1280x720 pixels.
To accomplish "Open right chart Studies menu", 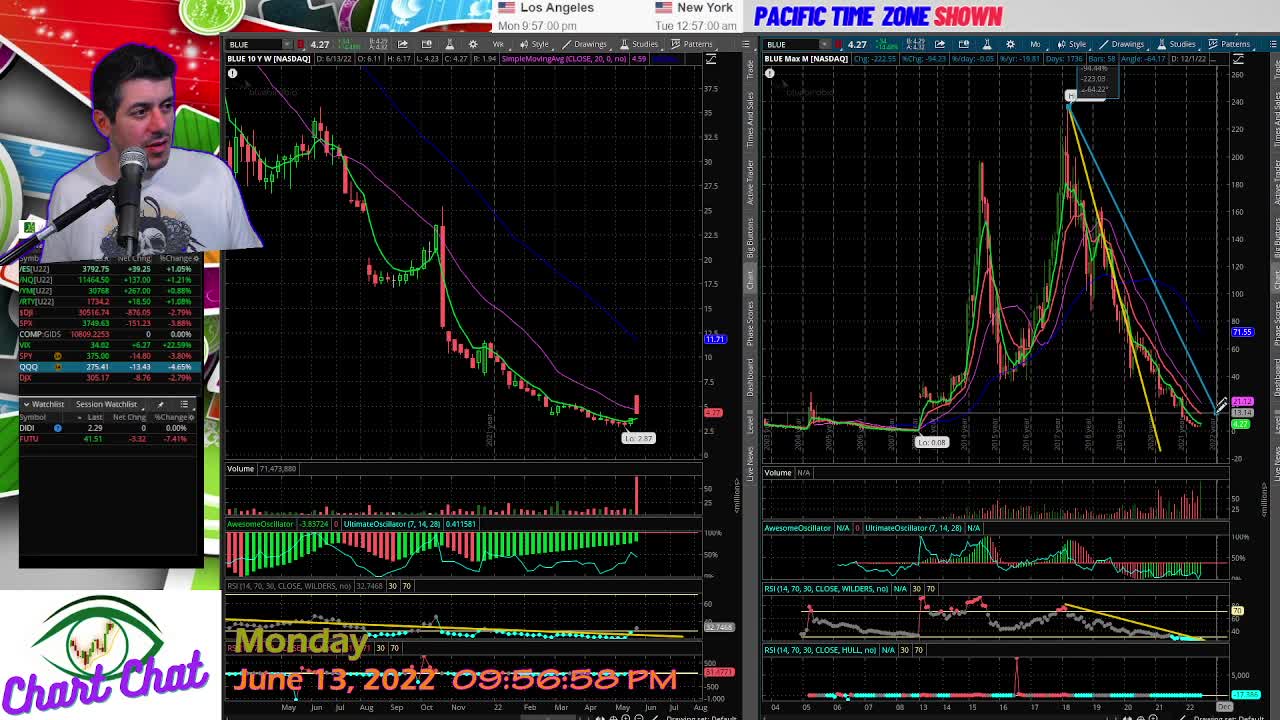I will (1176, 44).
